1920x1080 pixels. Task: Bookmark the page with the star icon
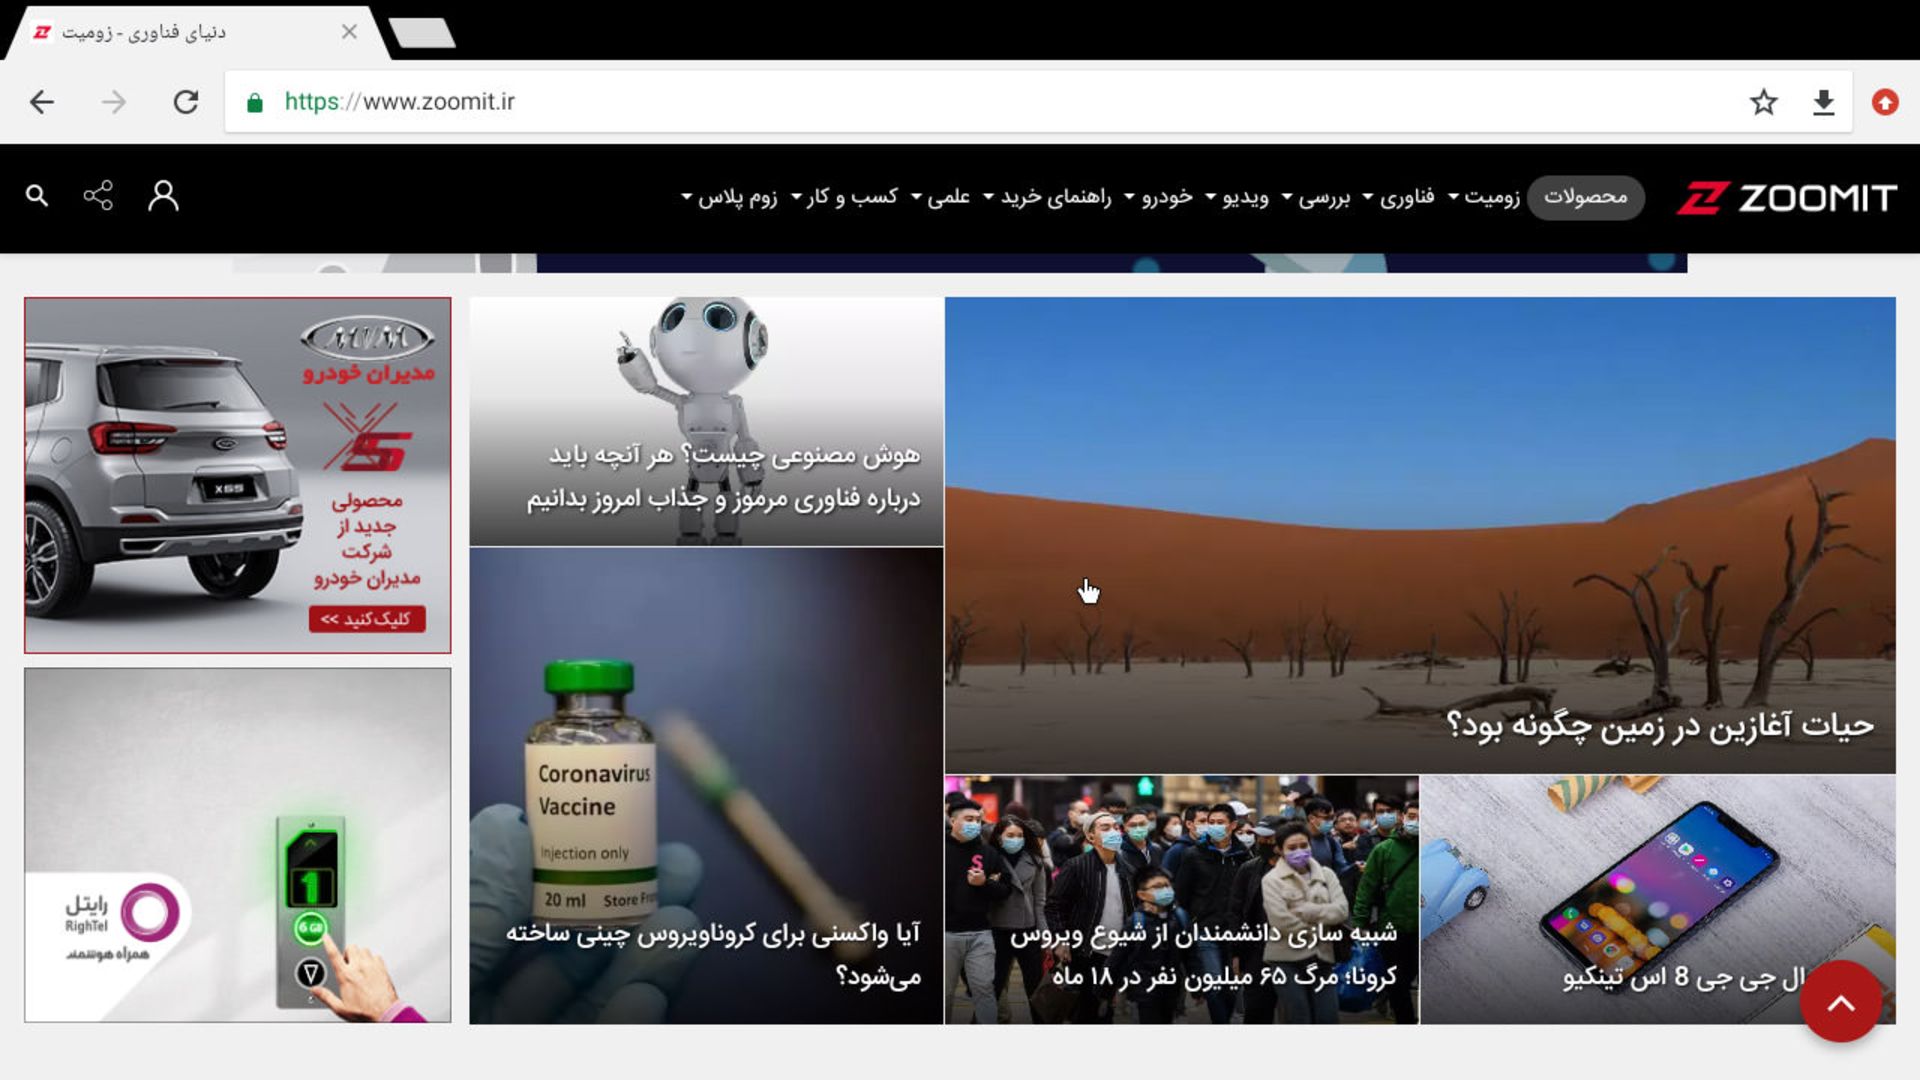click(x=1763, y=101)
